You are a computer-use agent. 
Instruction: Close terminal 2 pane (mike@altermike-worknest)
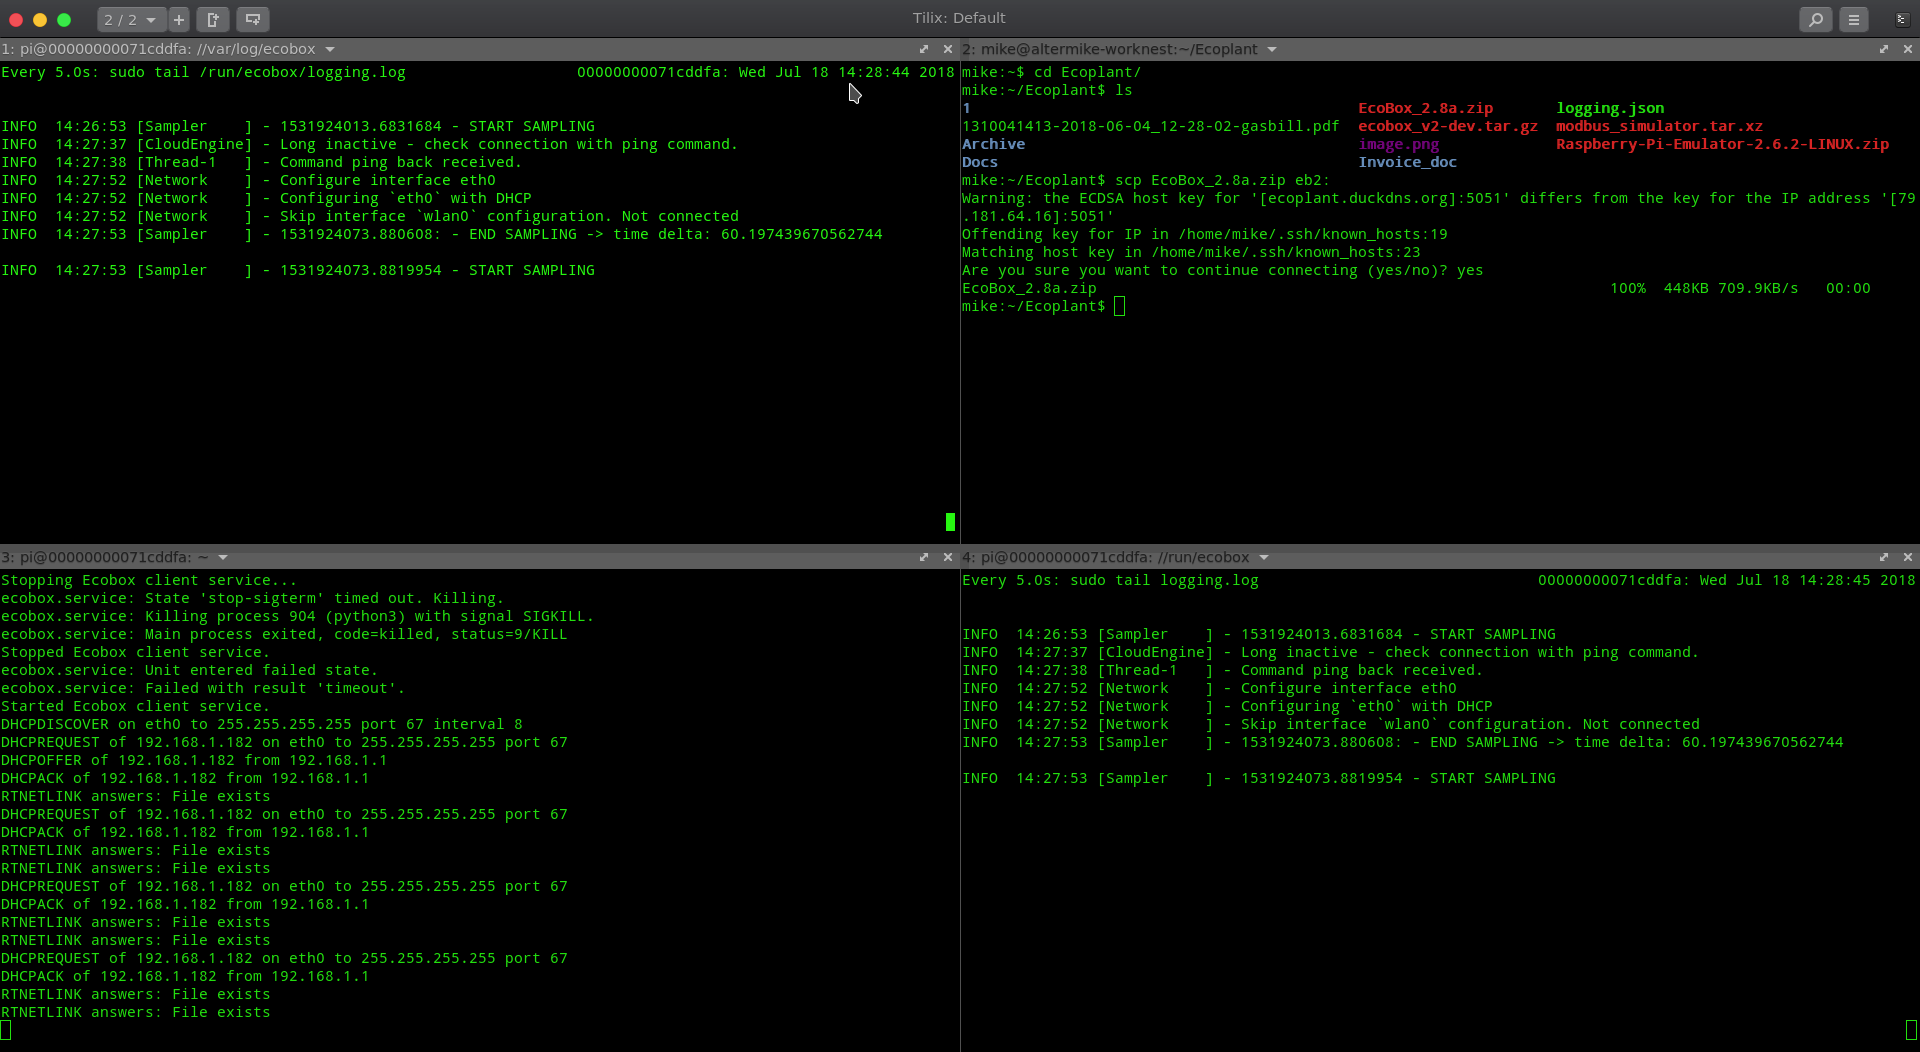tap(1908, 49)
